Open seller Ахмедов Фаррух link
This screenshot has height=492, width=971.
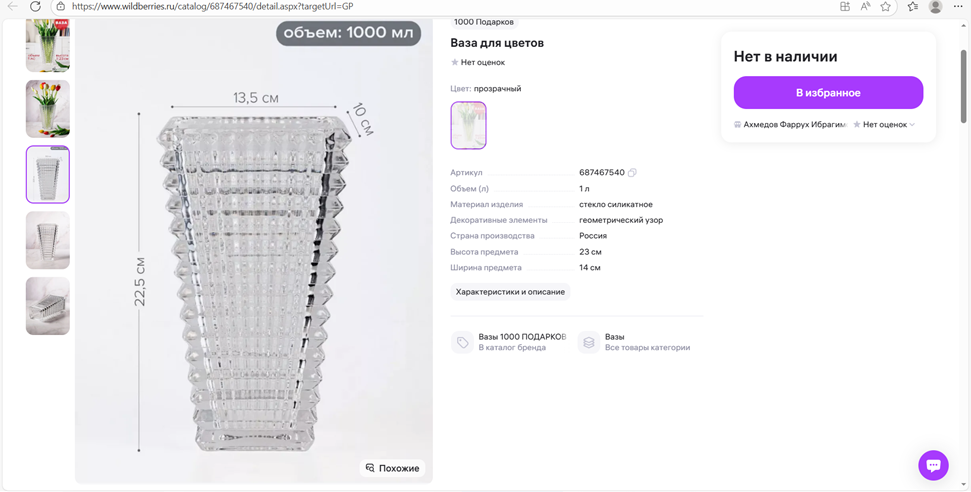[794, 125]
